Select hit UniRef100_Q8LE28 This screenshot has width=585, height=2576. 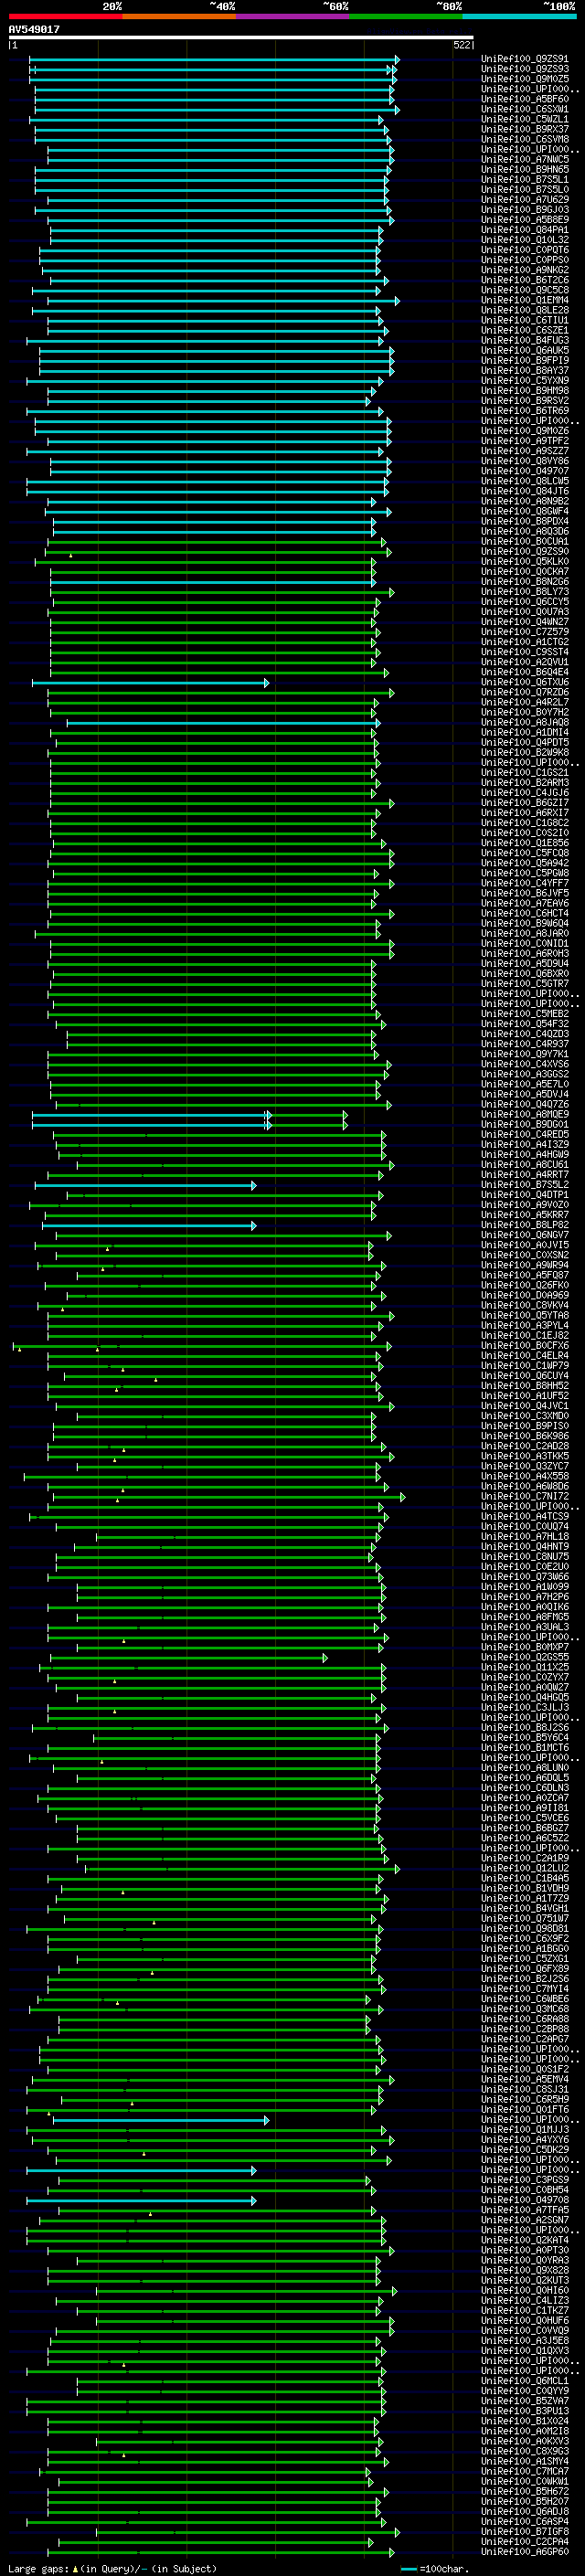coord(525,311)
